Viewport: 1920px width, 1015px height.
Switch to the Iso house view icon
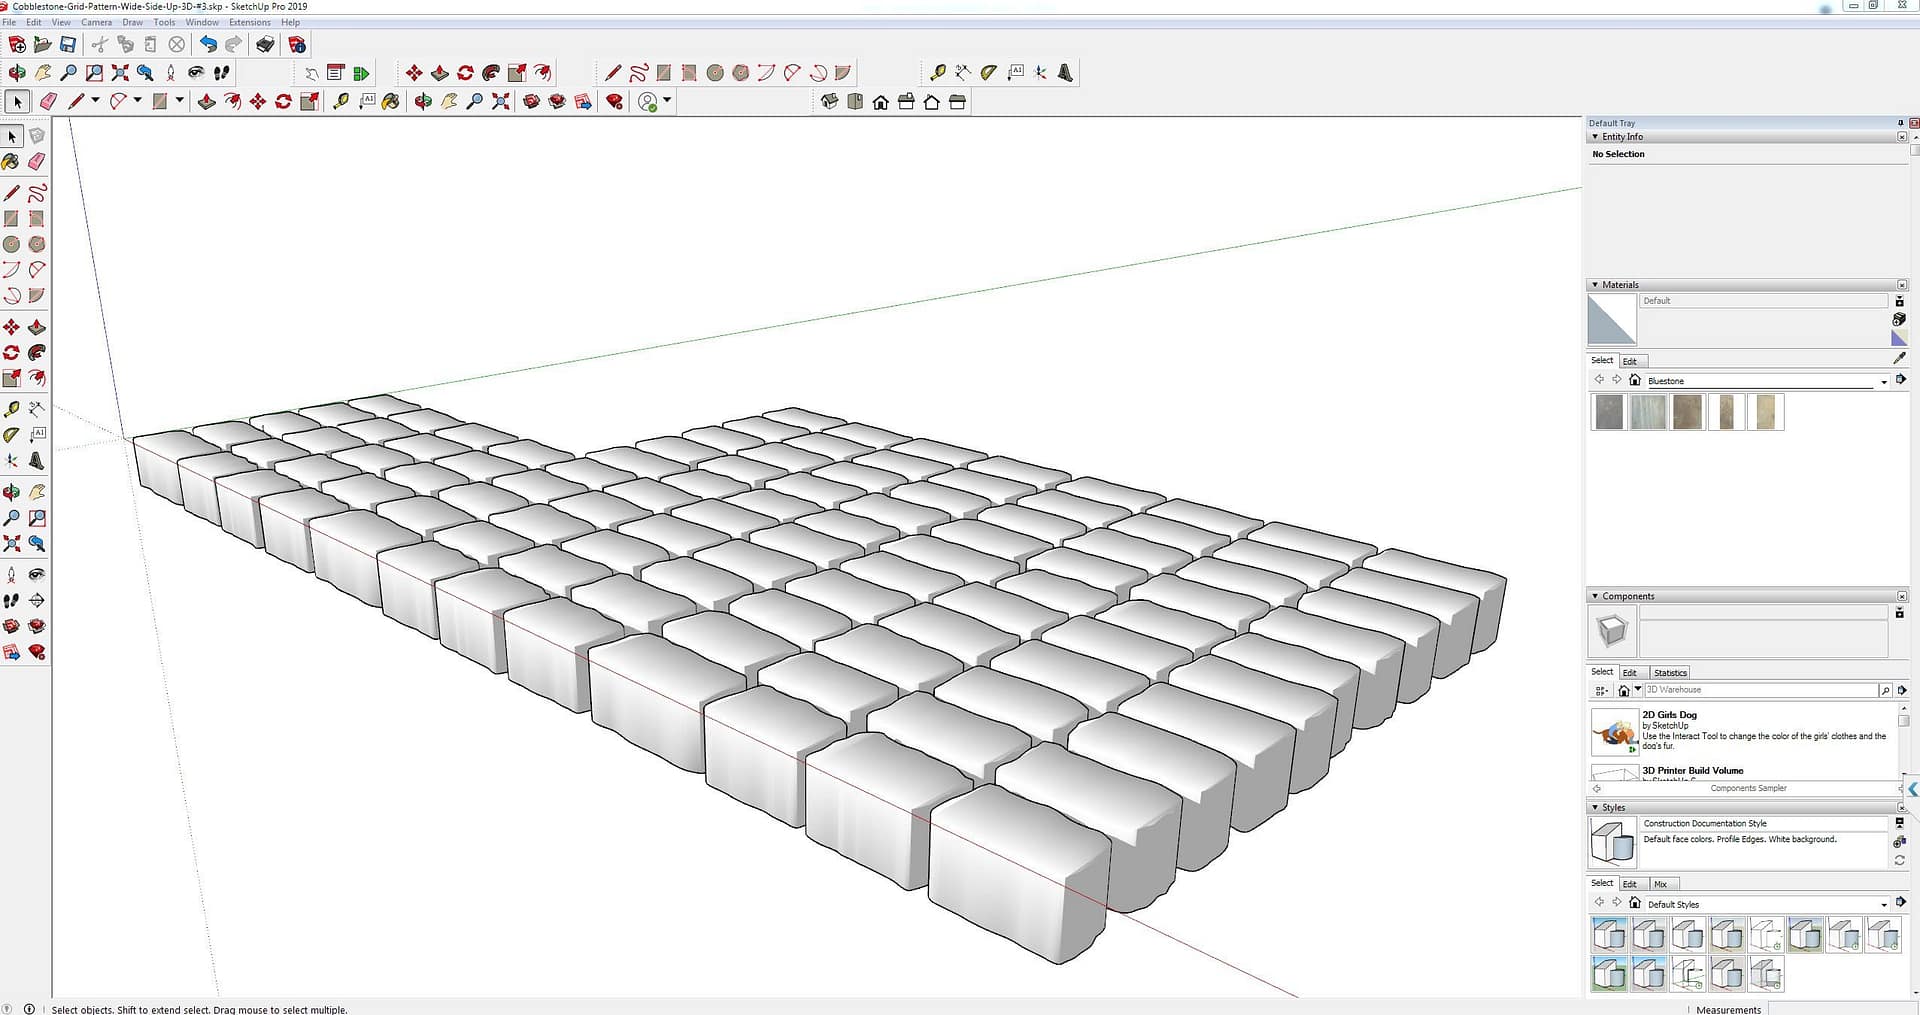tap(829, 102)
